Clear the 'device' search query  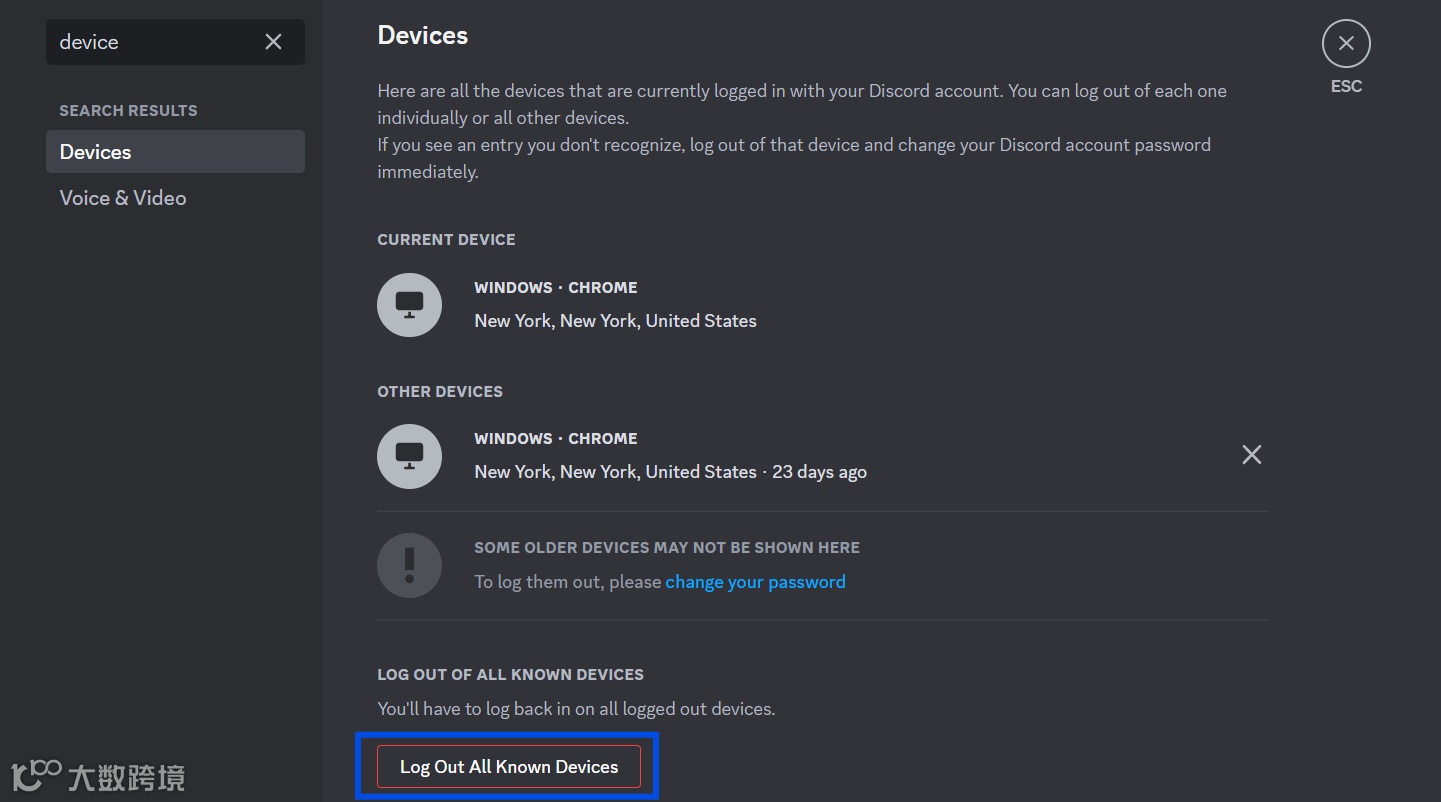[x=273, y=42]
